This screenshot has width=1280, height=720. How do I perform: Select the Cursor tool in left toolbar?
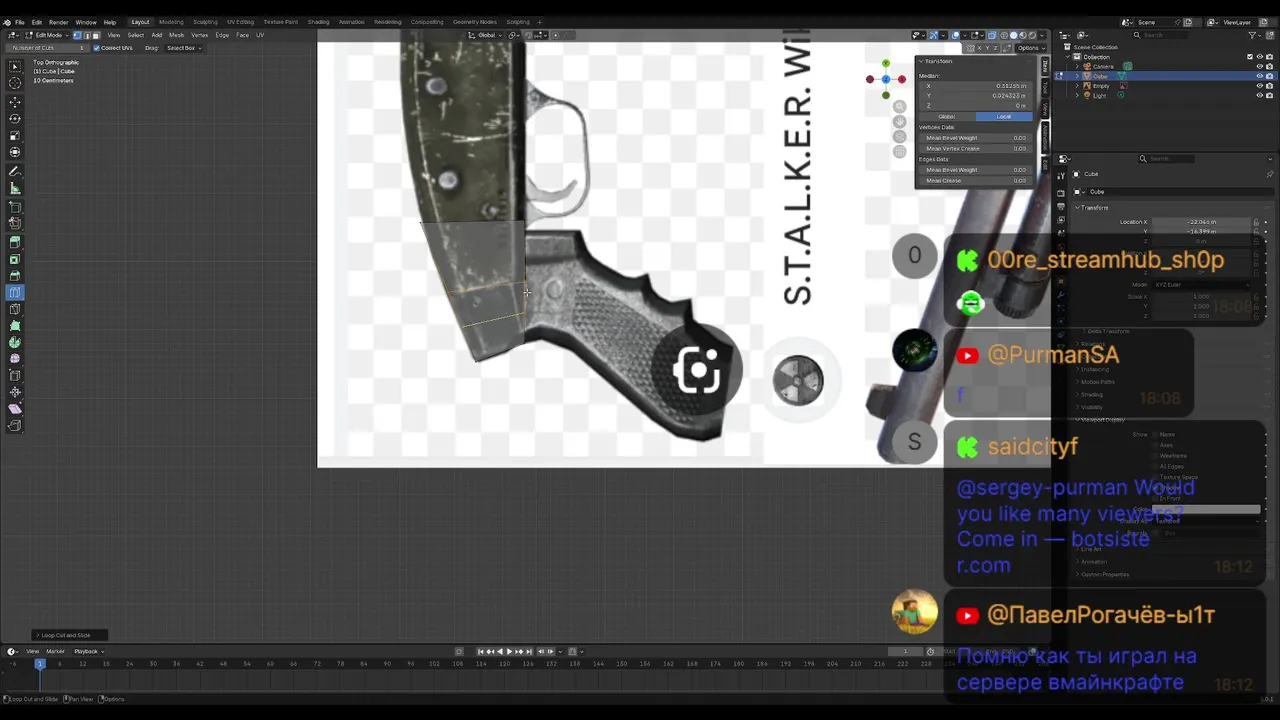[x=15, y=84]
